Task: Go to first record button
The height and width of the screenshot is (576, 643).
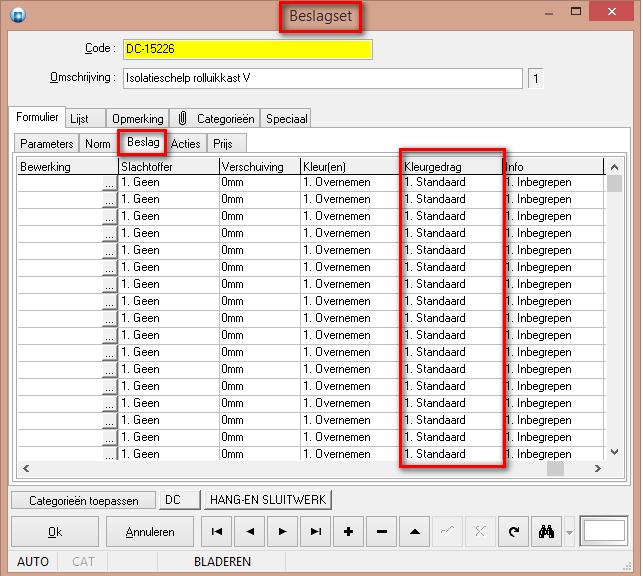Action: [x=217, y=532]
